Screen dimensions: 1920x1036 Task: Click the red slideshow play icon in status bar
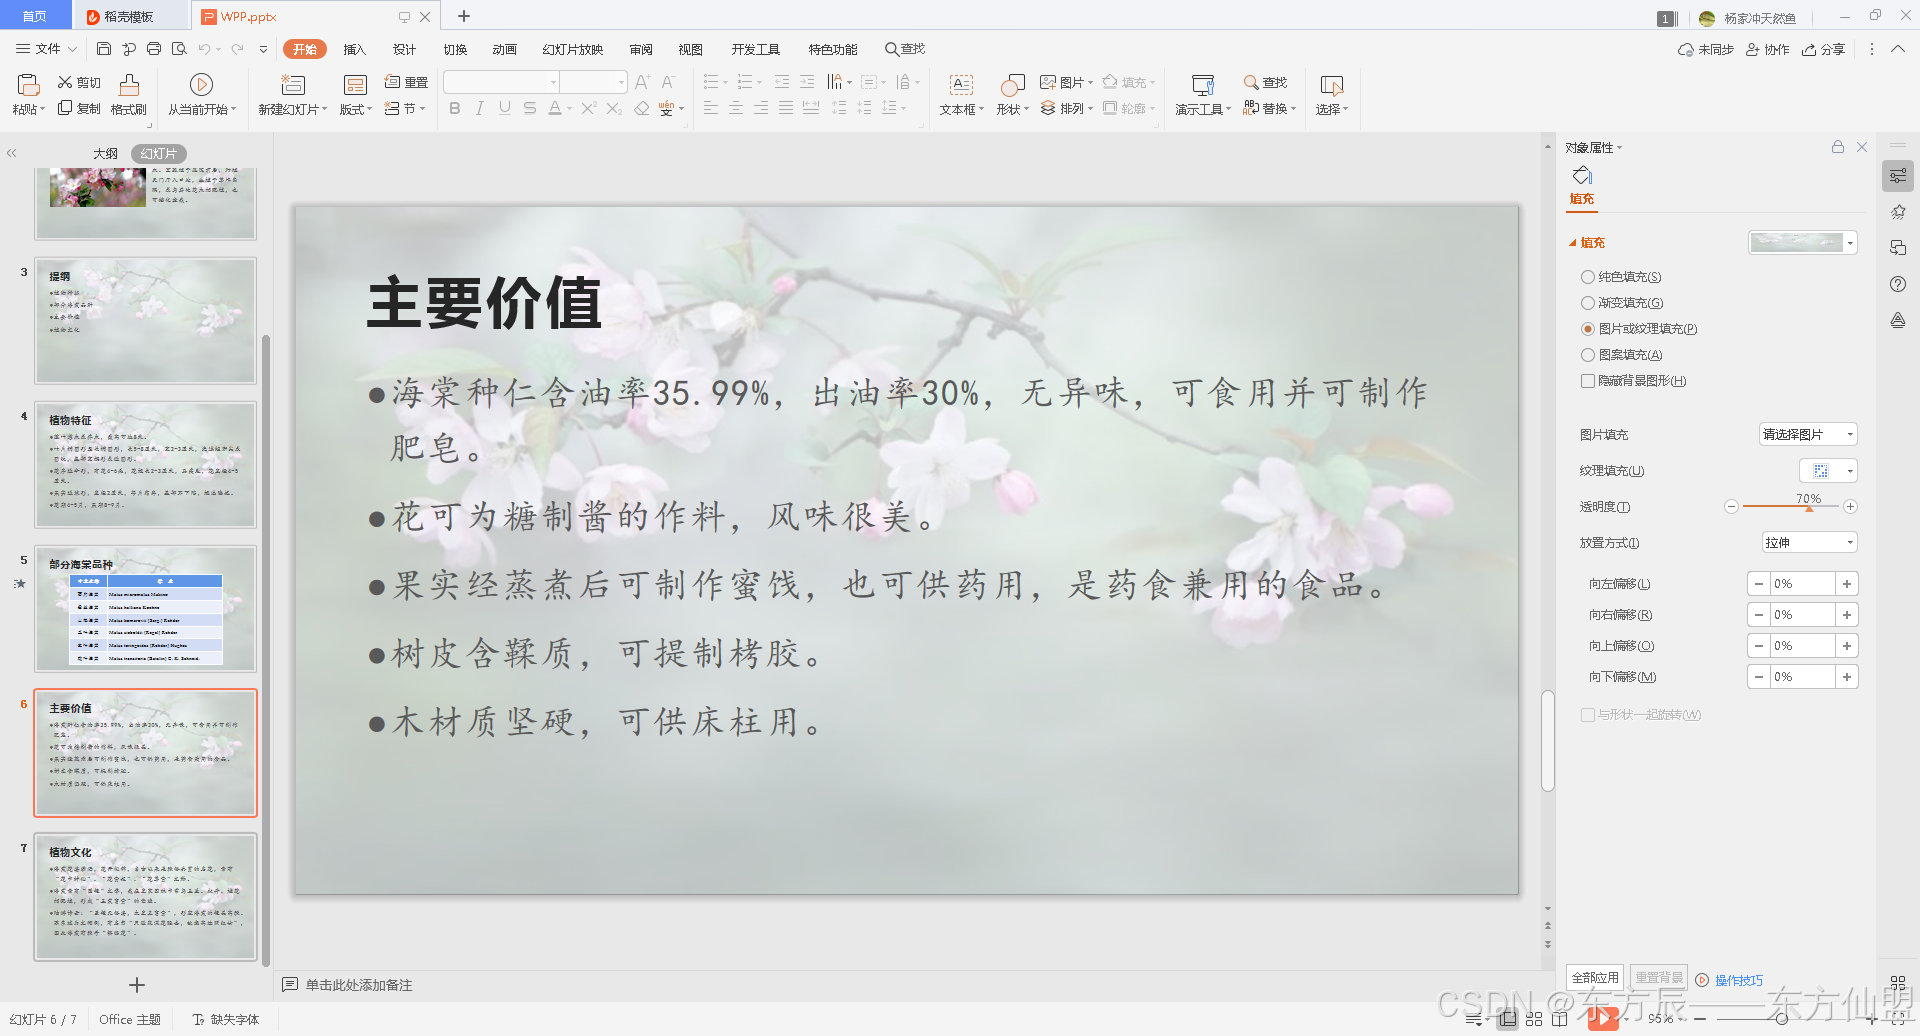1603,1019
